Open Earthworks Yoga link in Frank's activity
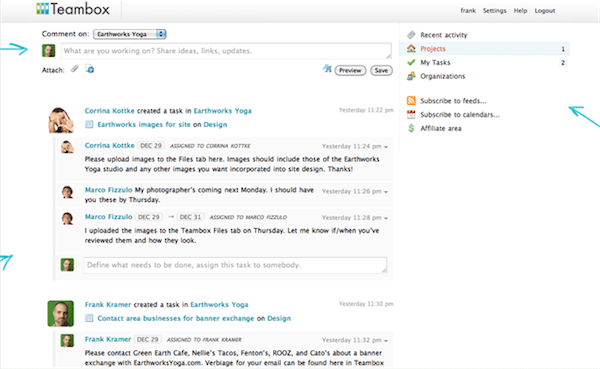Screen dimensions: 600x369 click(219, 304)
